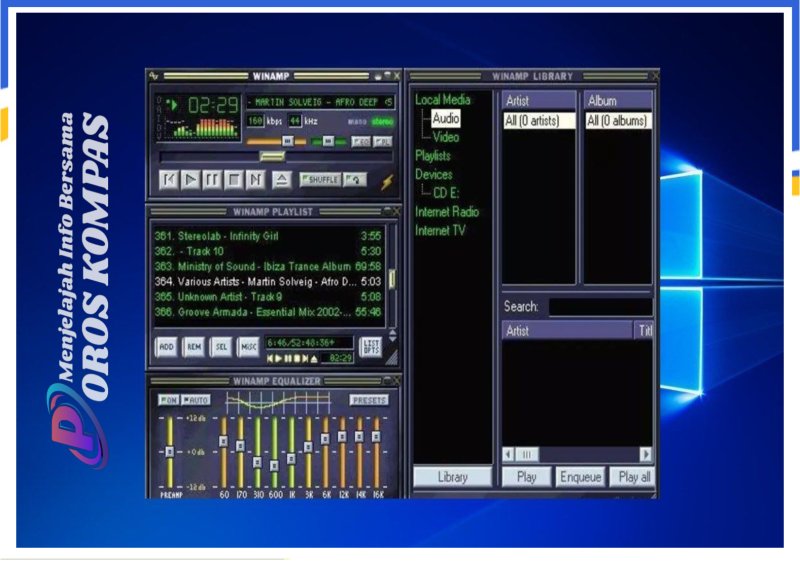Click the Play all button
Screen dimensions: 800x561
click(634, 477)
